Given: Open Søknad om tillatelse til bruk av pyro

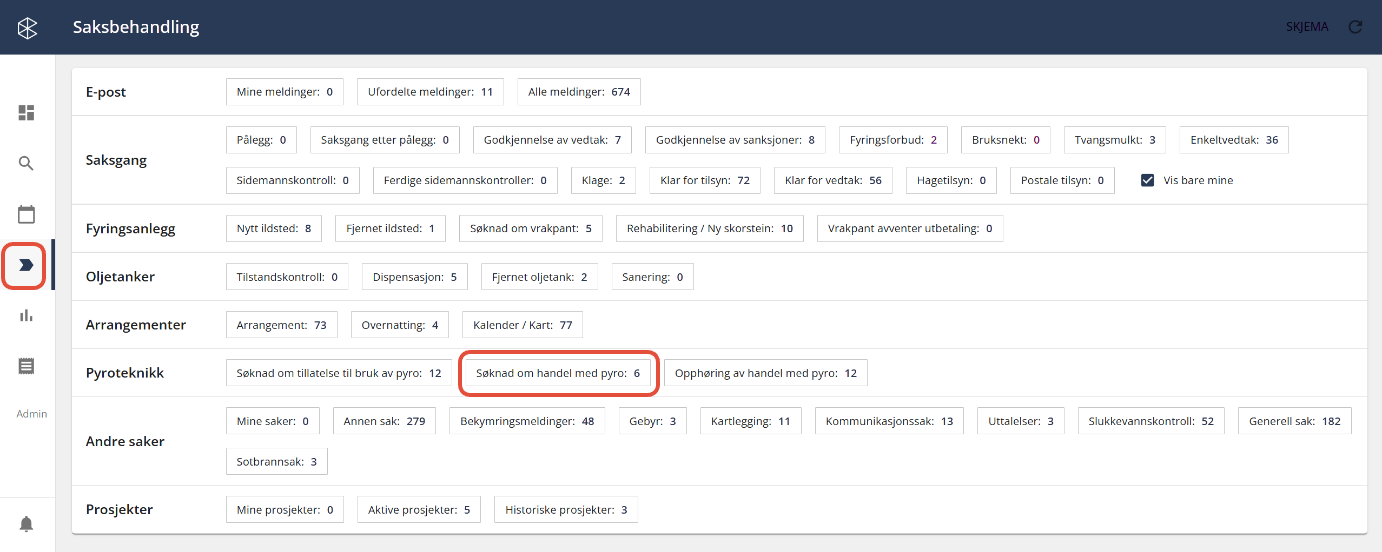Looking at the screenshot, I should point(339,373).
